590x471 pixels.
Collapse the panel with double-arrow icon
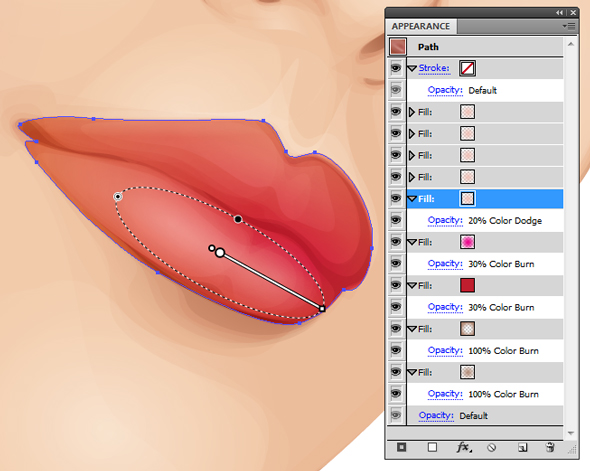560,12
